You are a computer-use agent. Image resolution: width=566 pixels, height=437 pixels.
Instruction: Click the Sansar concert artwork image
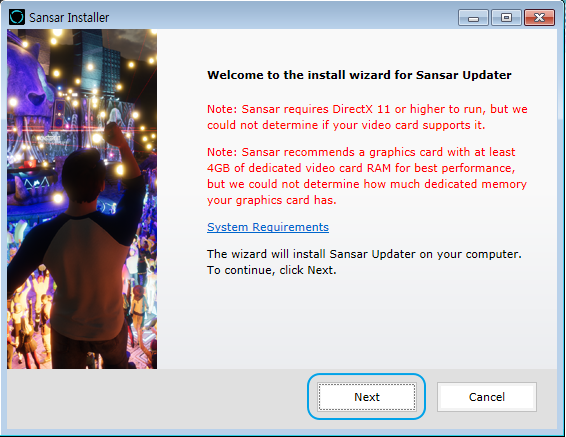click(x=82, y=199)
